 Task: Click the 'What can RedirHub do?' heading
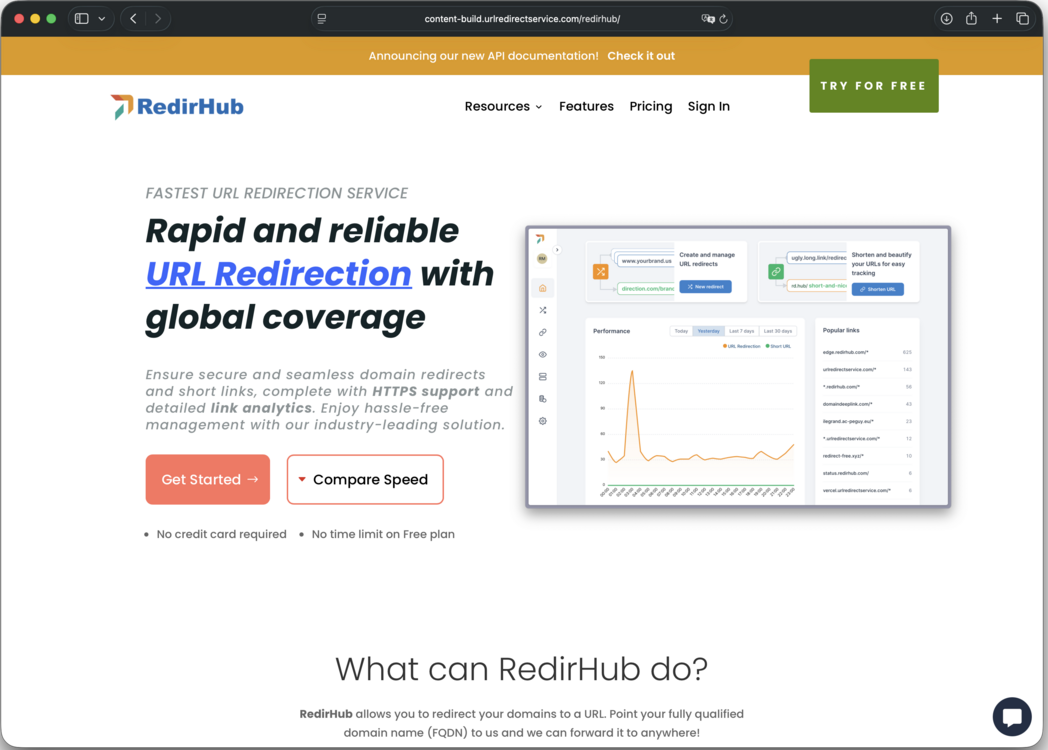521,669
